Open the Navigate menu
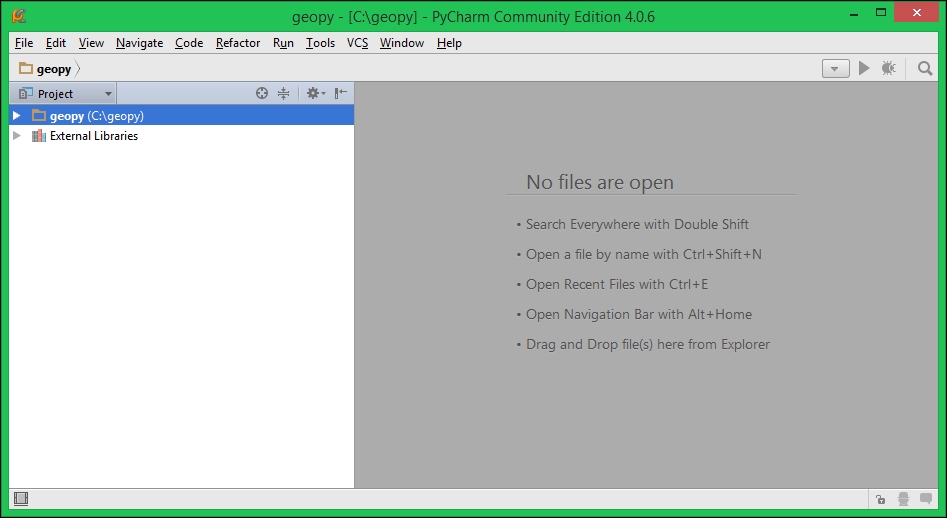The height and width of the screenshot is (518, 947). tap(140, 43)
